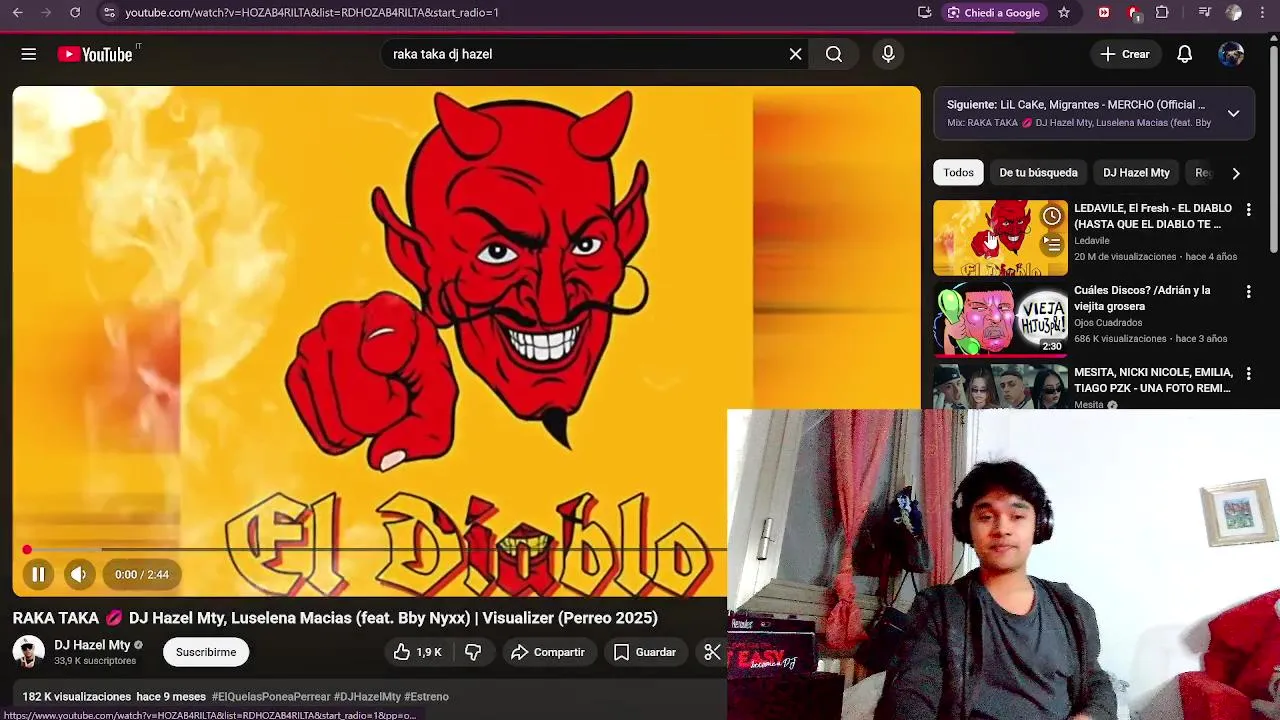Run search with the magnifier button
Screen dimensions: 1280x720
click(834, 54)
